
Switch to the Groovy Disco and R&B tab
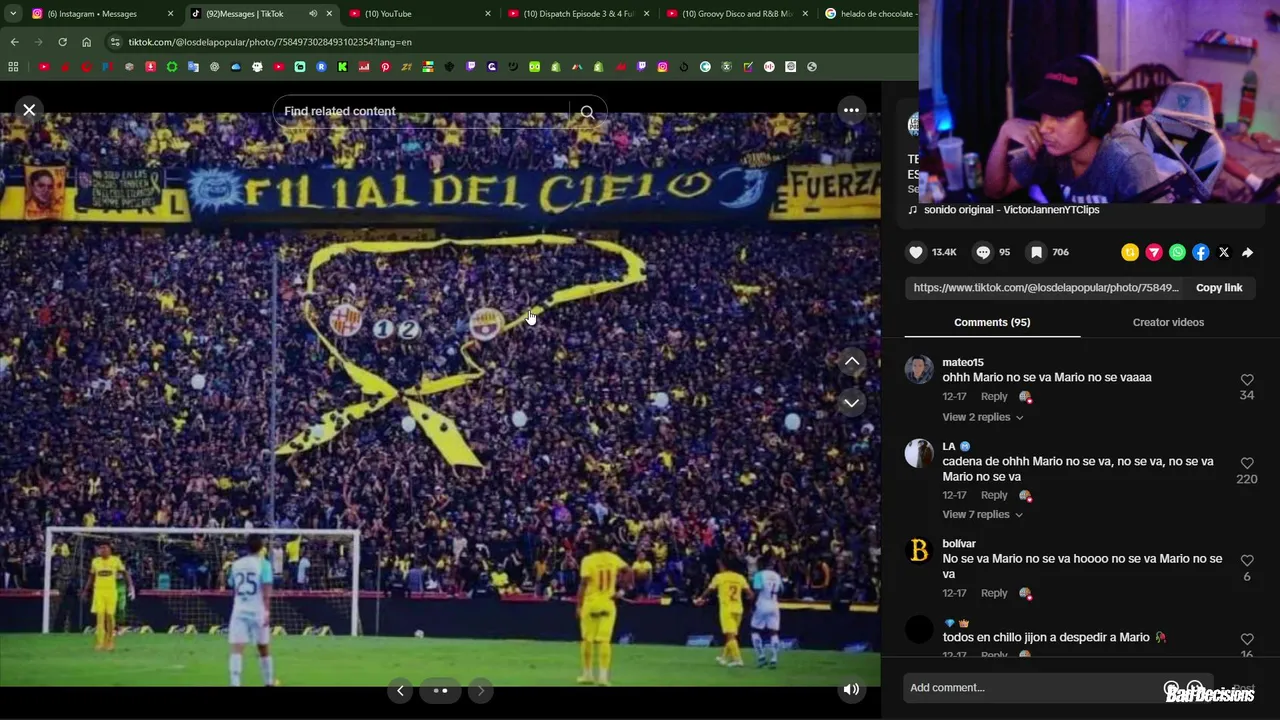[x=738, y=14]
